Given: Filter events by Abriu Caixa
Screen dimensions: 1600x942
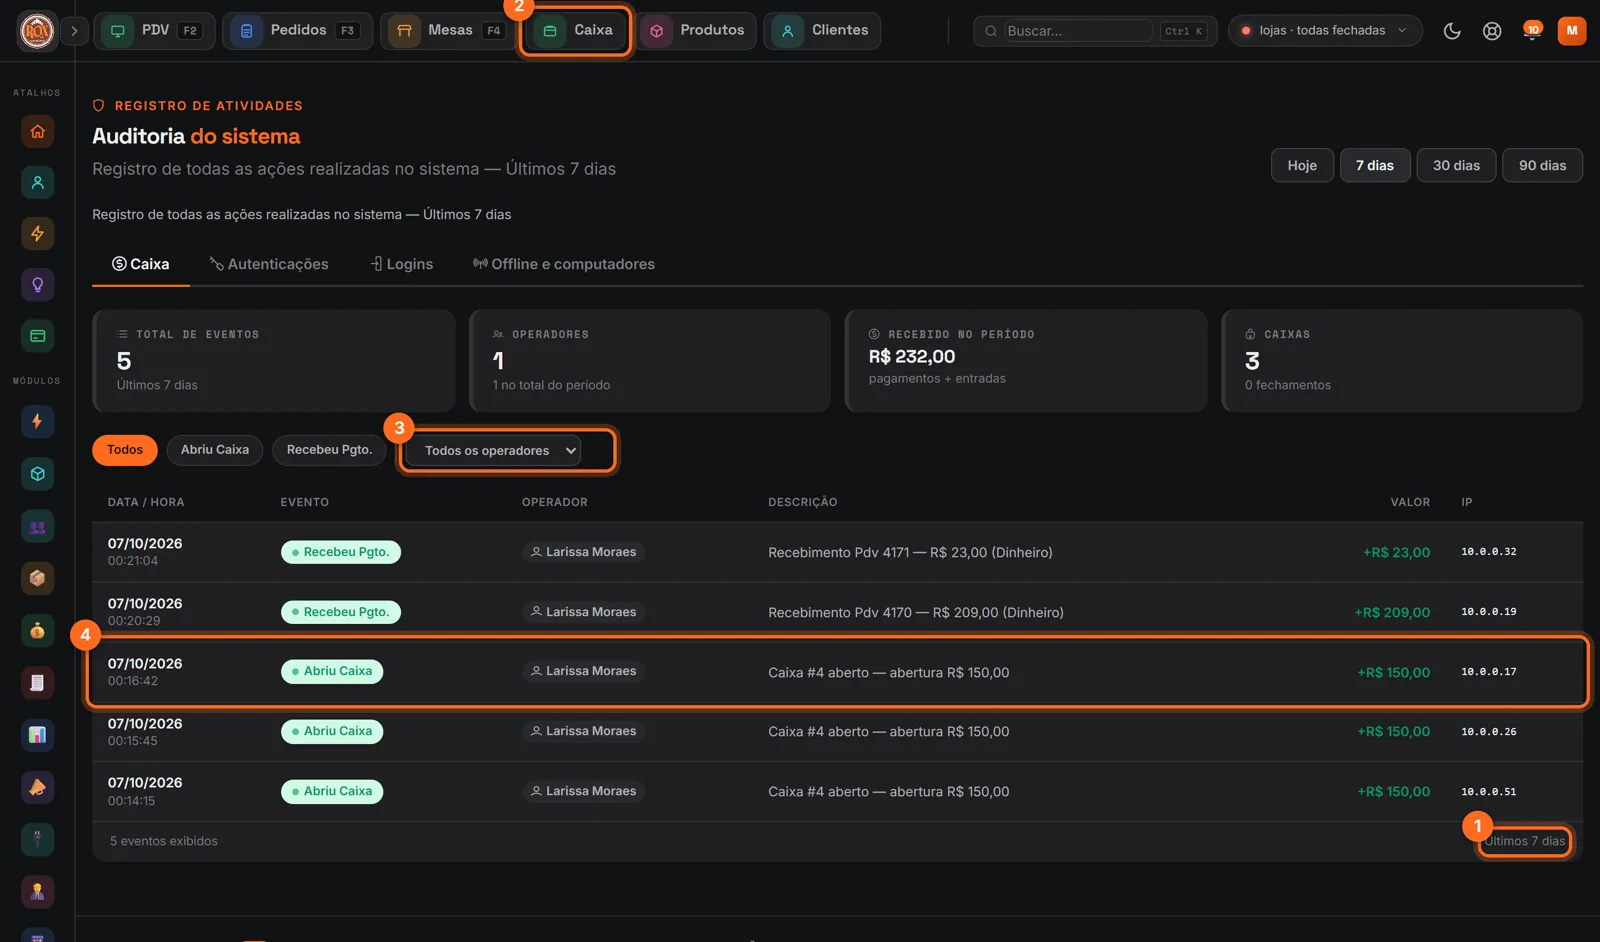Looking at the screenshot, I should [x=215, y=450].
